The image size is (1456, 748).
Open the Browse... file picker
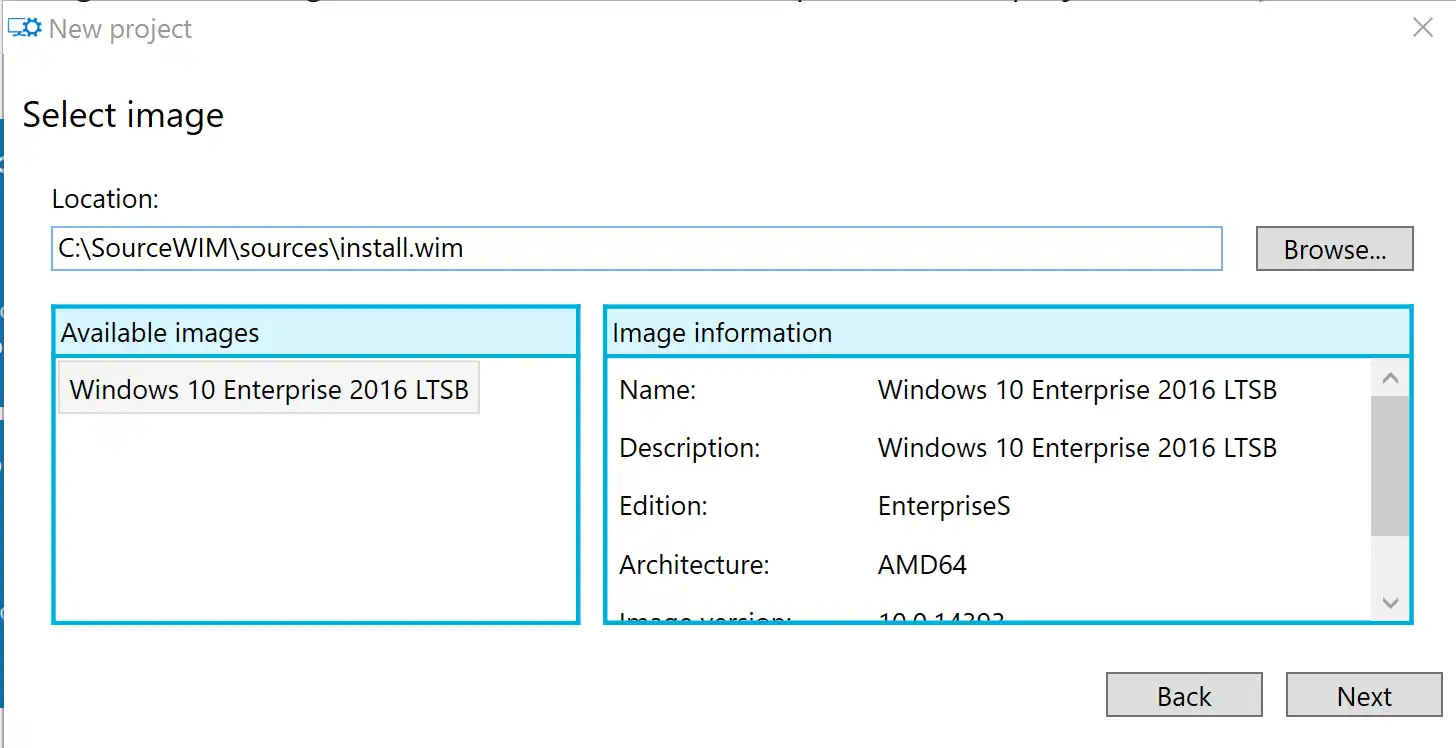(1334, 249)
